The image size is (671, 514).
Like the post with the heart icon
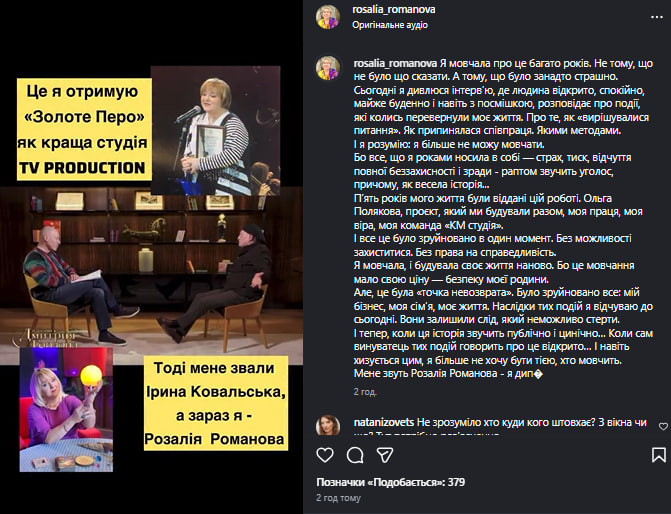tap(325, 455)
